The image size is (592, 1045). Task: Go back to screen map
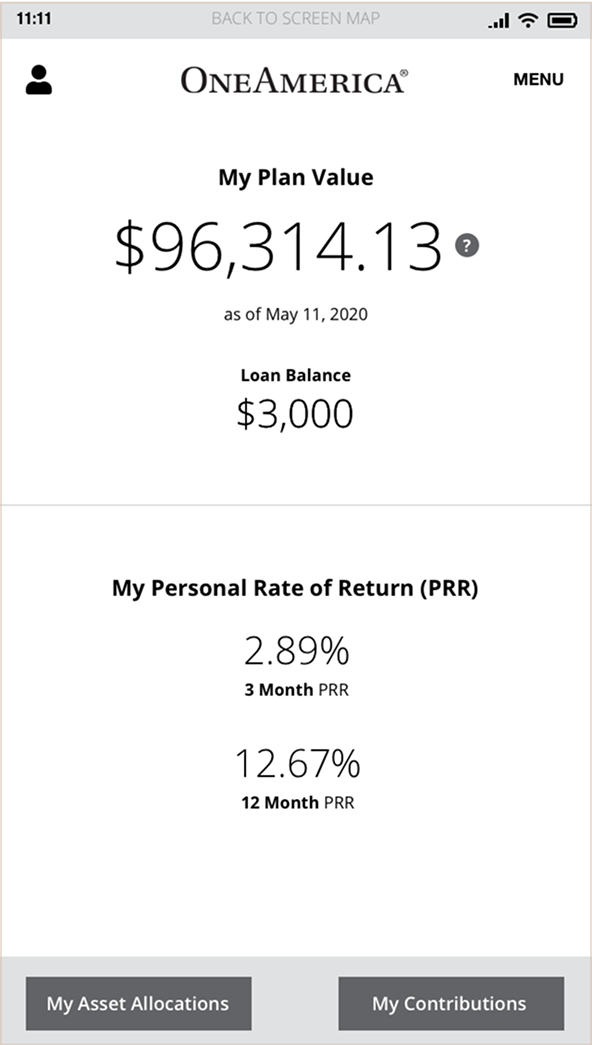[x=295, y=19]
